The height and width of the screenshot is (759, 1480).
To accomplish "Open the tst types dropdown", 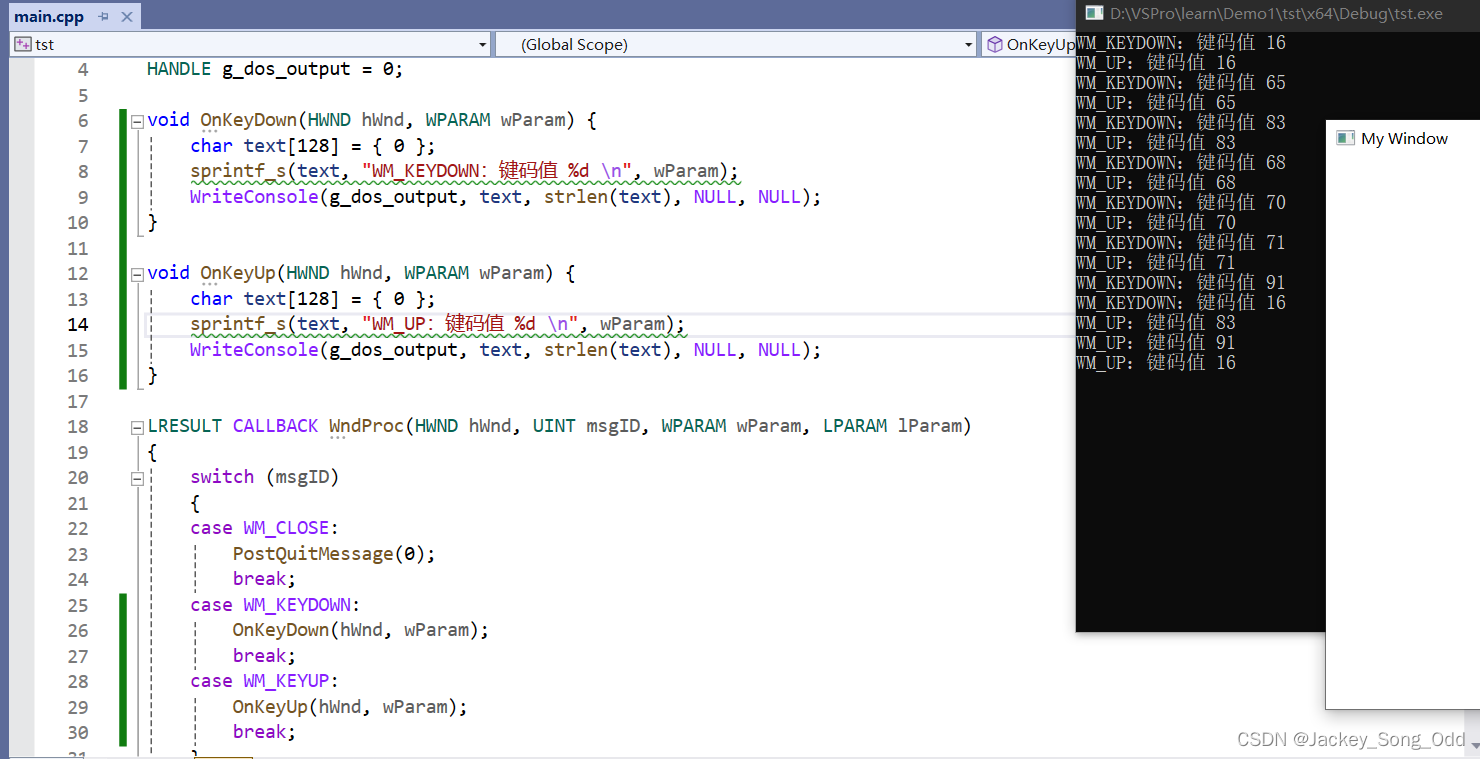I will [x=482, y=44].
